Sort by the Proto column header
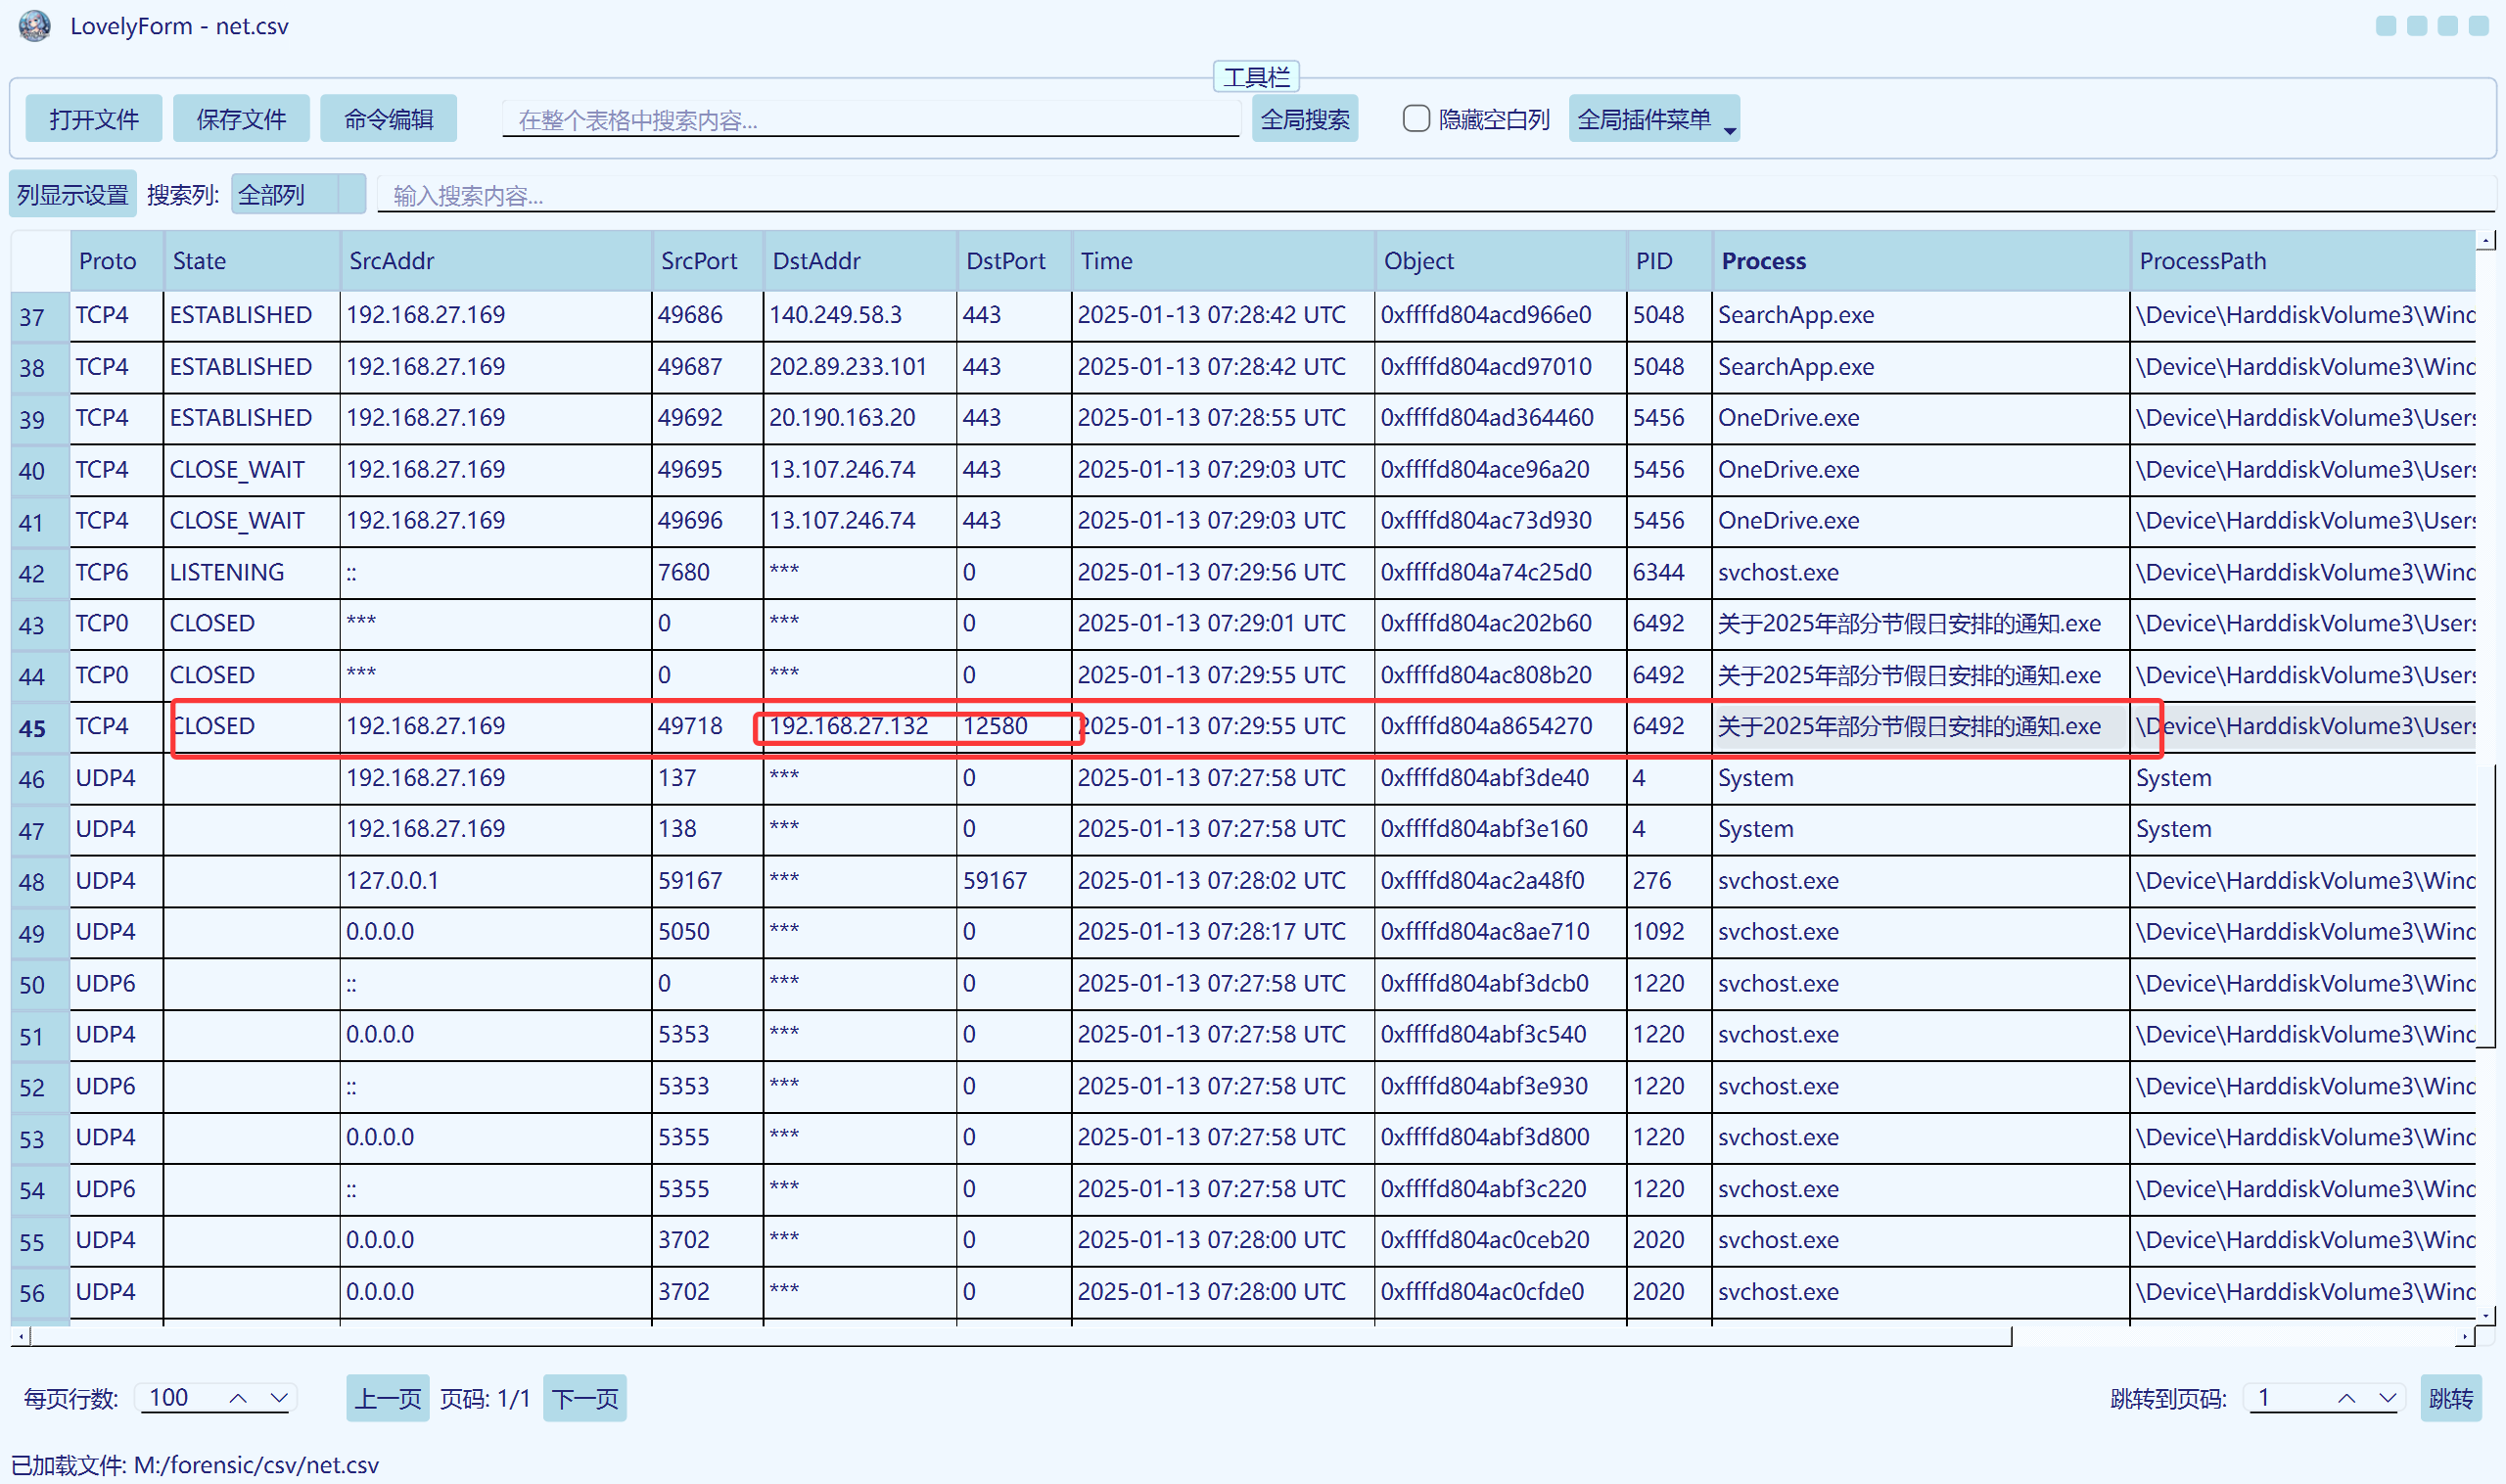Image resolution: width=2506 pixels, height=1484 pixels. point(116,261)
